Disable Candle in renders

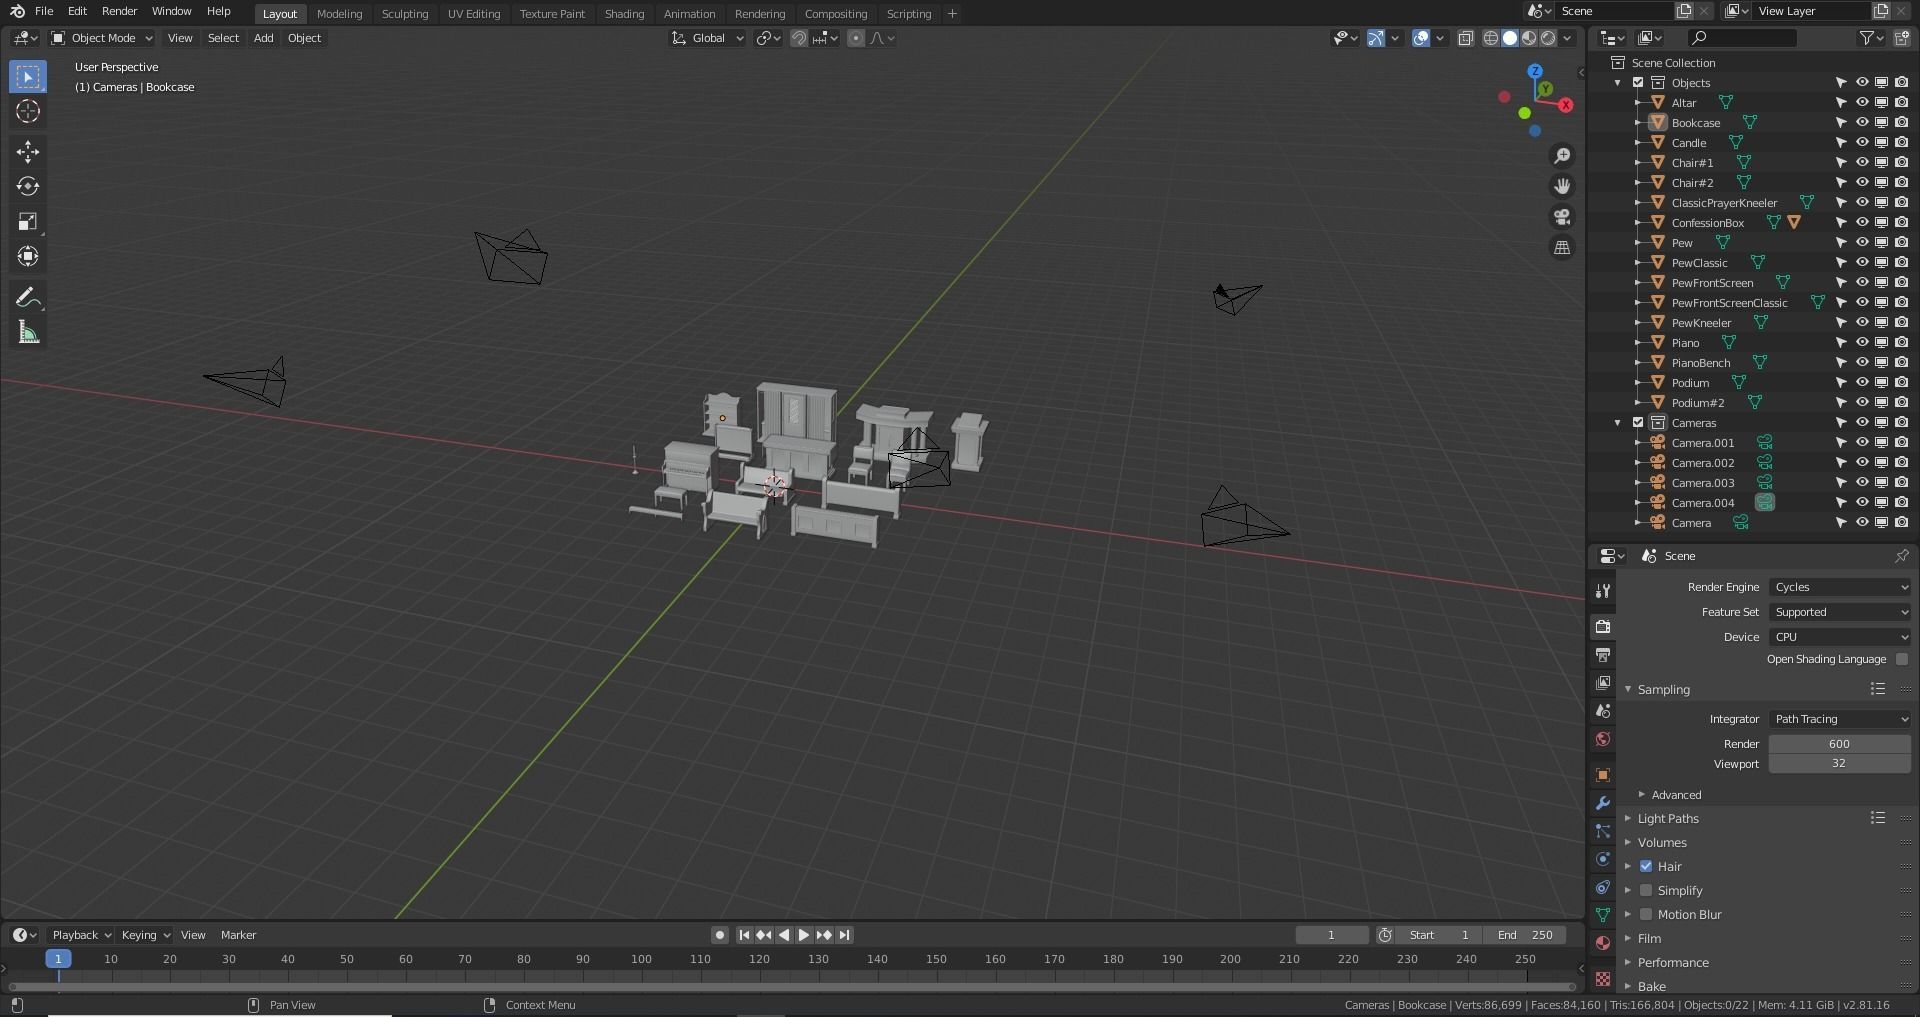tap(1902, 142)
